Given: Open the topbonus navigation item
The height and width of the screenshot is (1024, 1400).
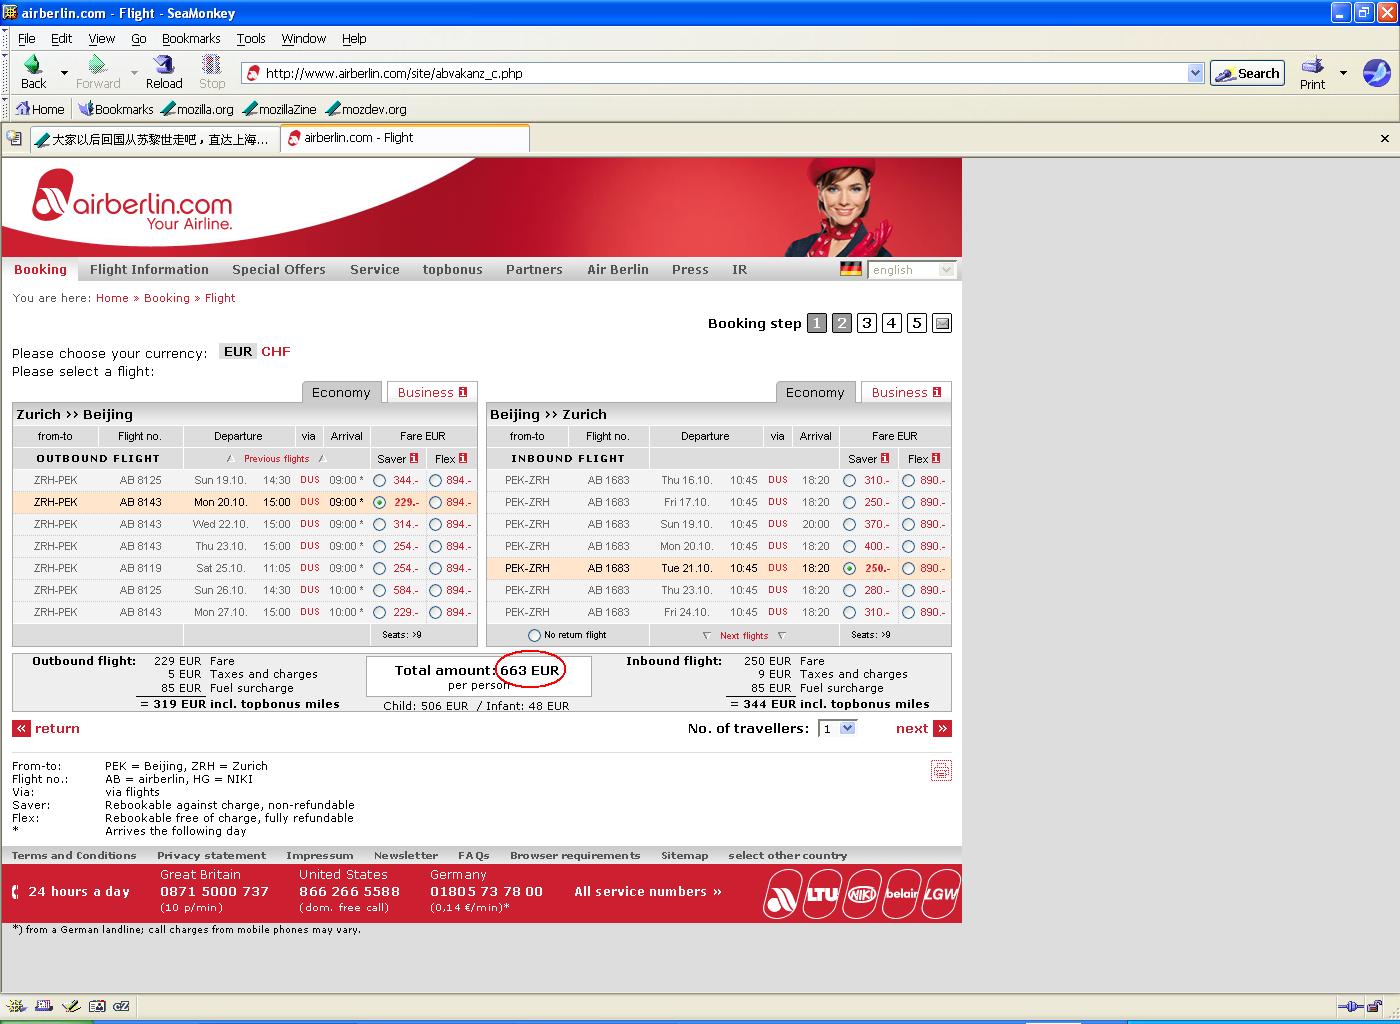Looking at the screenshot, I should pyautogui.click(x=452, y=269).
